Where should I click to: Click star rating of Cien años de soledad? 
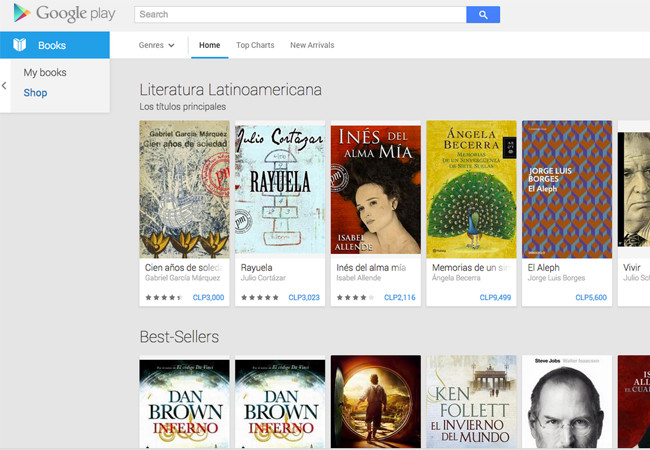tap(164, 298)
